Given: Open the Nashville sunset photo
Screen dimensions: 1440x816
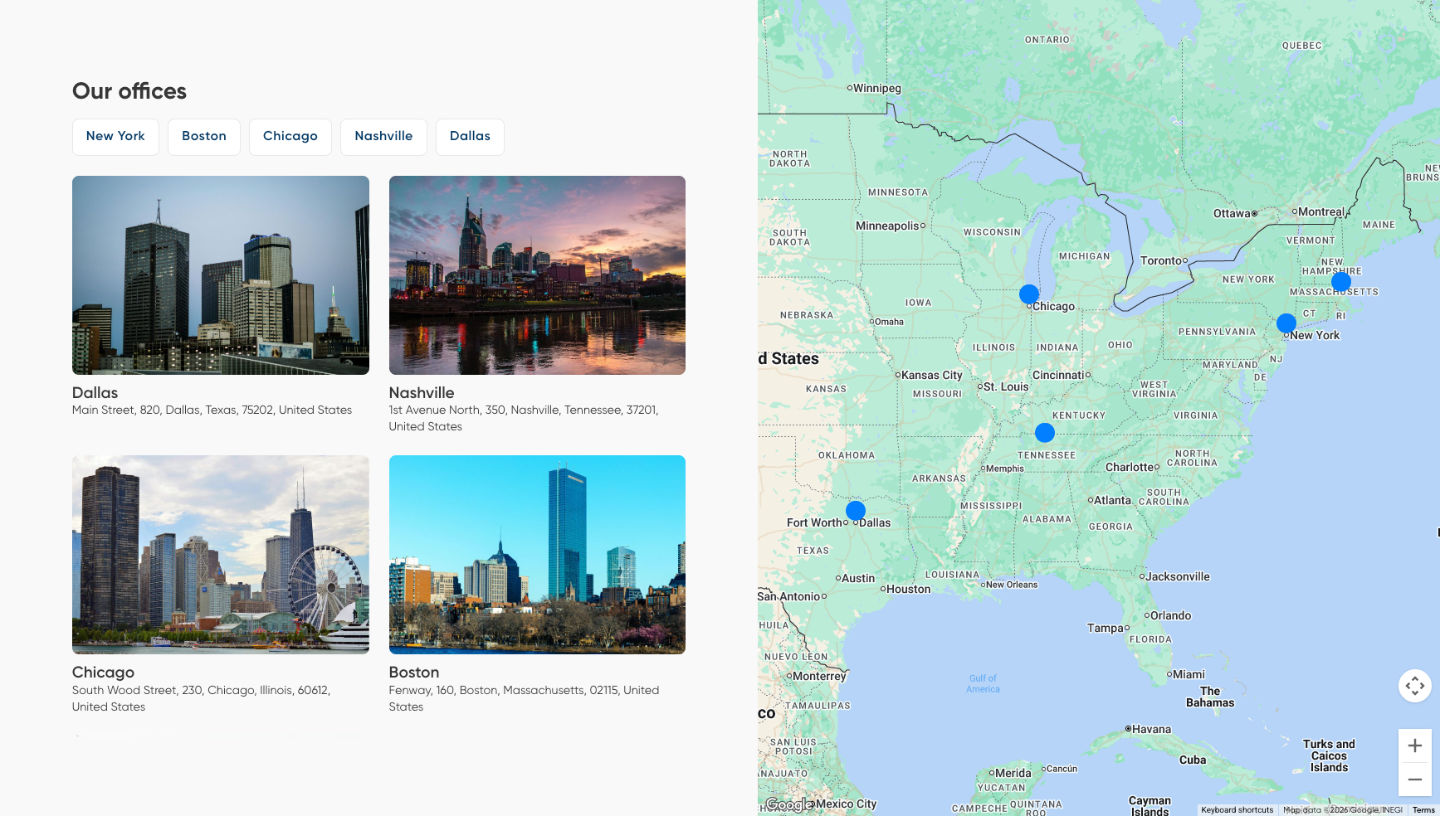Looking at the screenshot, I should point(537,275).
